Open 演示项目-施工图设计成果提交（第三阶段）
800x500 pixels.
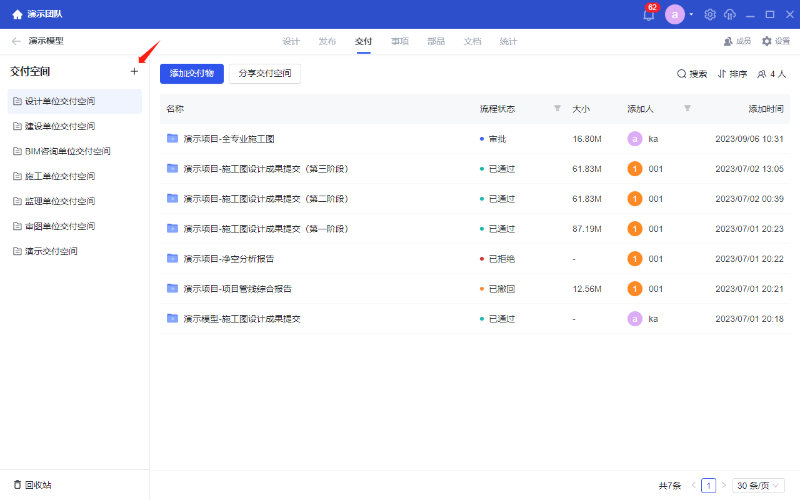(266, 169)
